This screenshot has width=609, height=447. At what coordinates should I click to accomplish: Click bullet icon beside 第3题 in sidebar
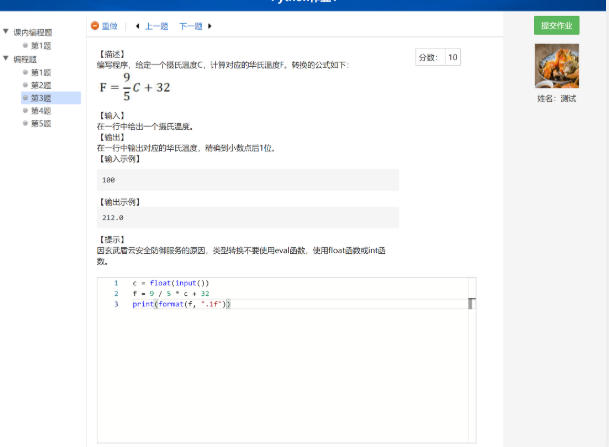(x=25, y=98)
